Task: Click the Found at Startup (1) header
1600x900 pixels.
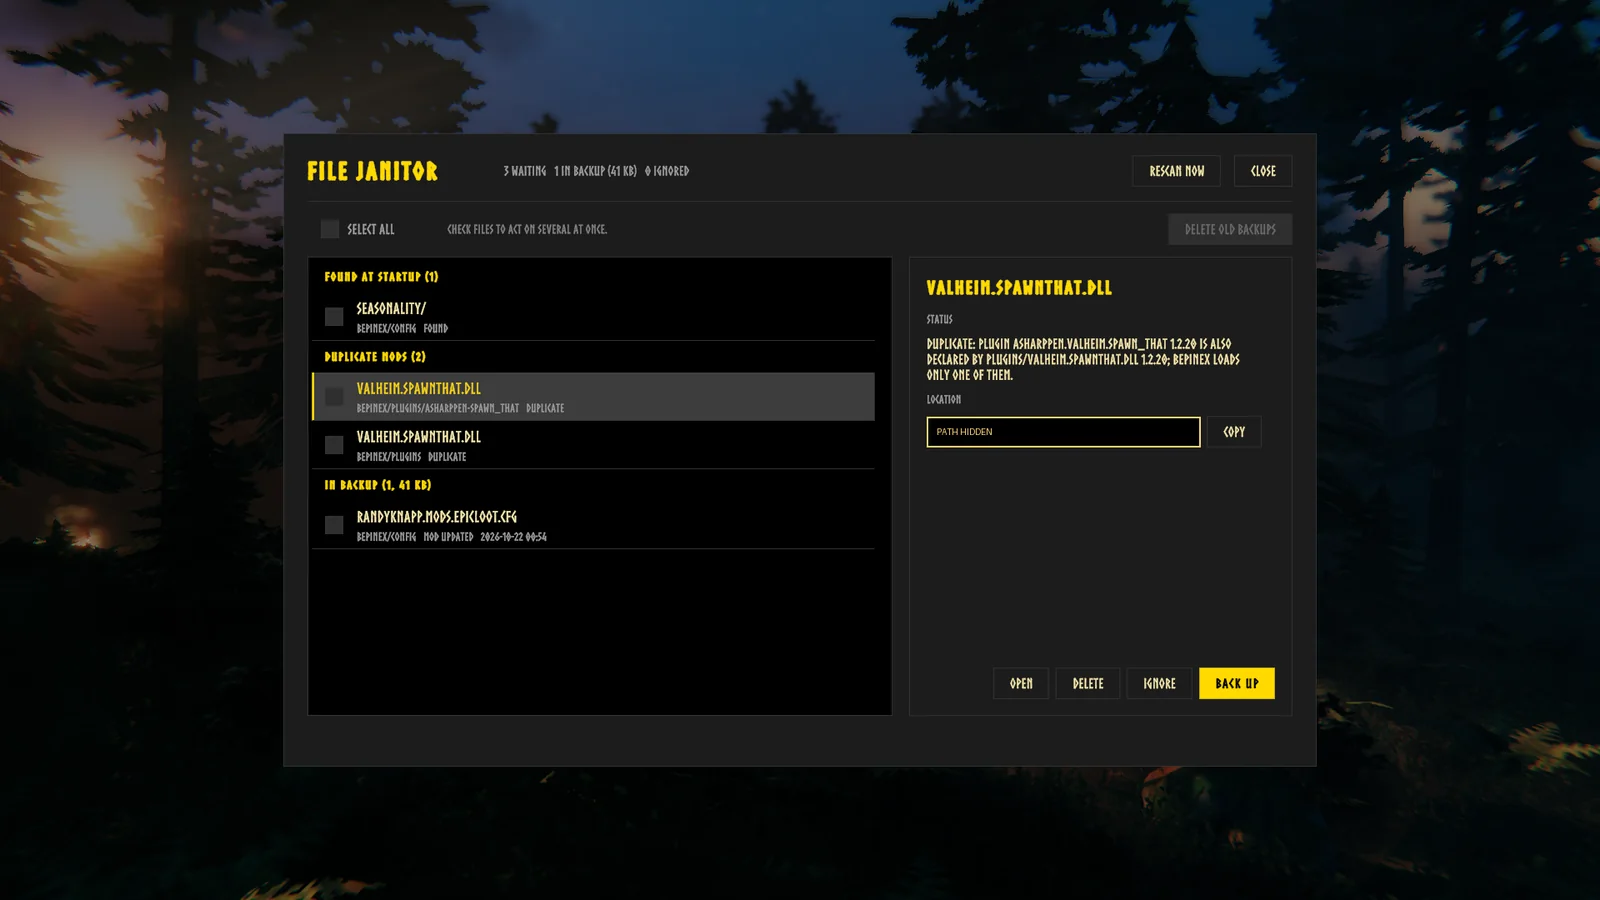Action: coord(381,277)
